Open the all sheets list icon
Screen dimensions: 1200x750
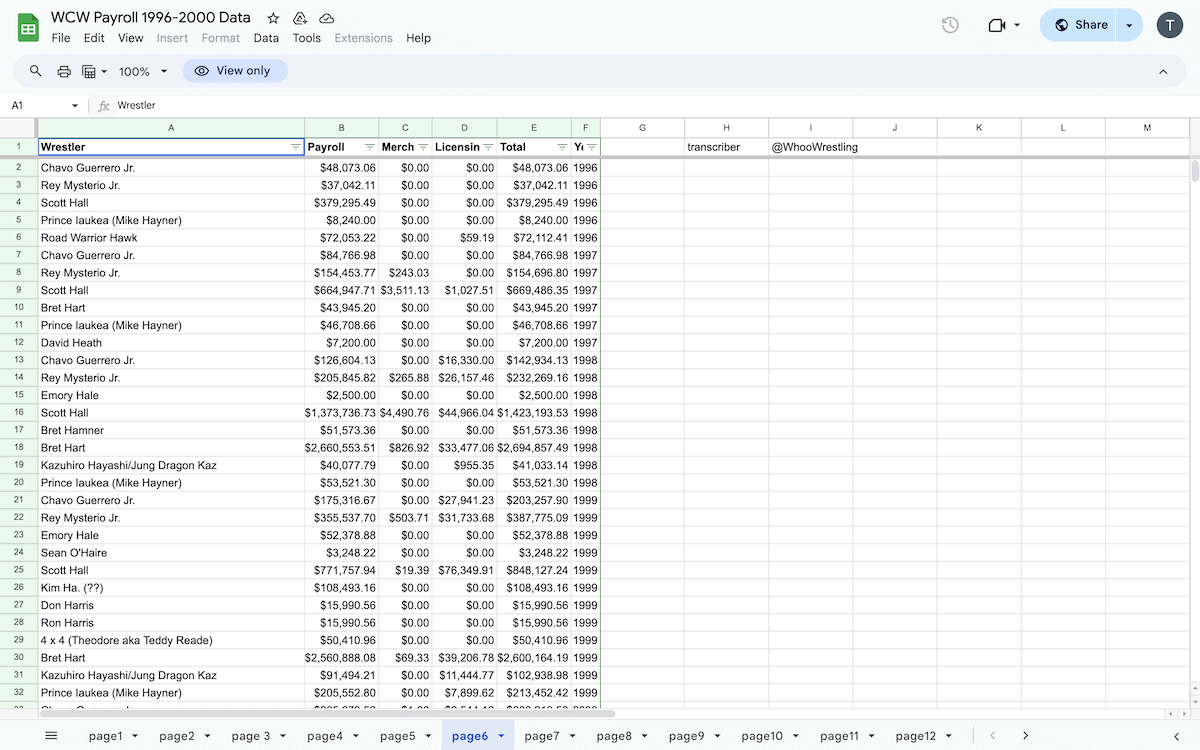(51, 736)
